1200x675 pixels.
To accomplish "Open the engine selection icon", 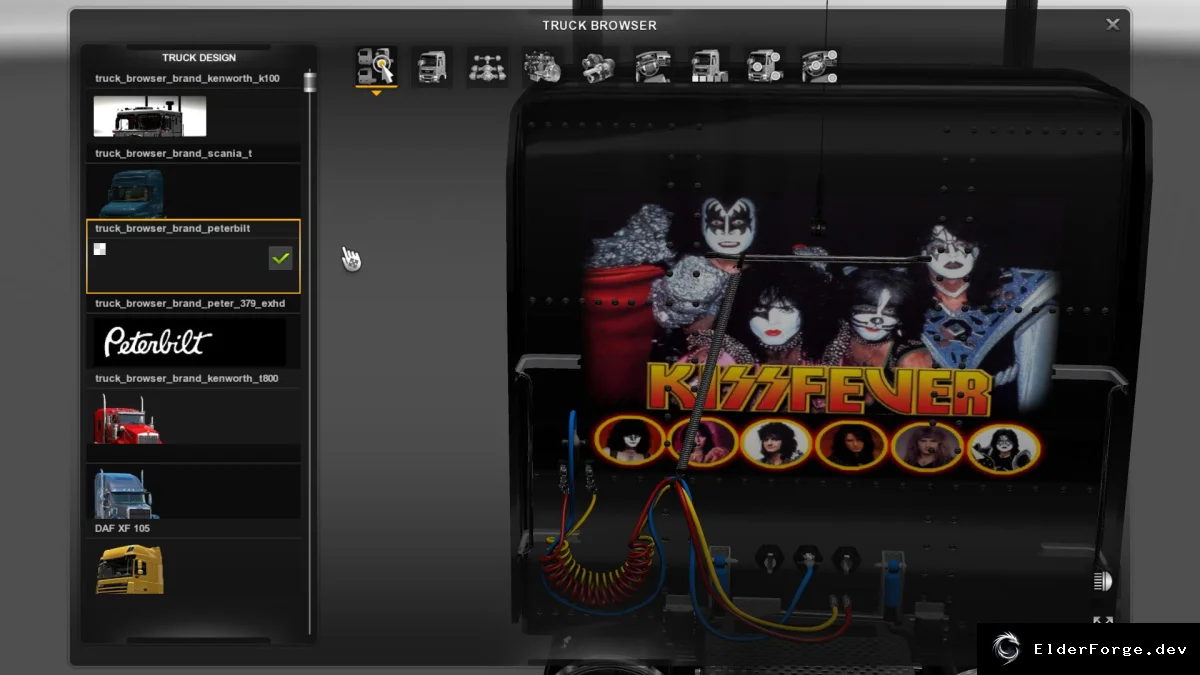I will tap(543, 66).
